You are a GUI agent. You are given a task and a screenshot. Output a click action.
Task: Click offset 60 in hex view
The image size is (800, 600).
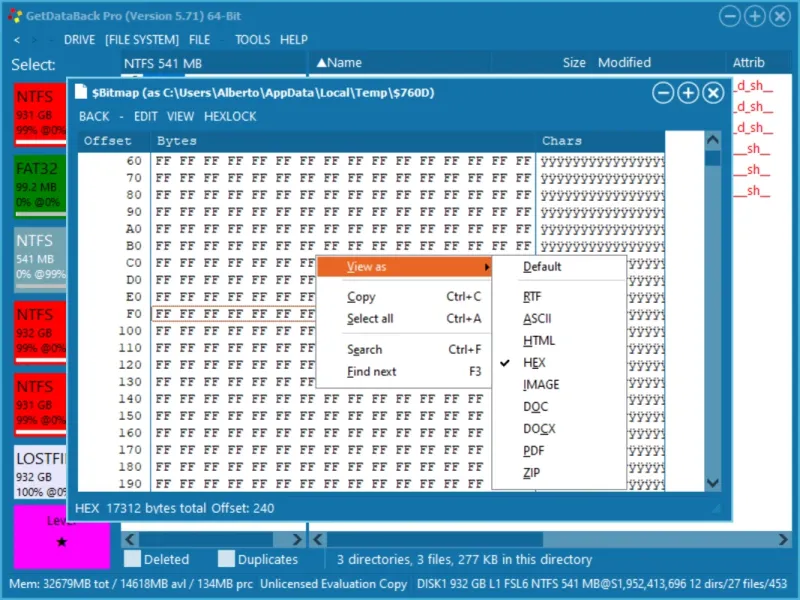click(134, 161)
